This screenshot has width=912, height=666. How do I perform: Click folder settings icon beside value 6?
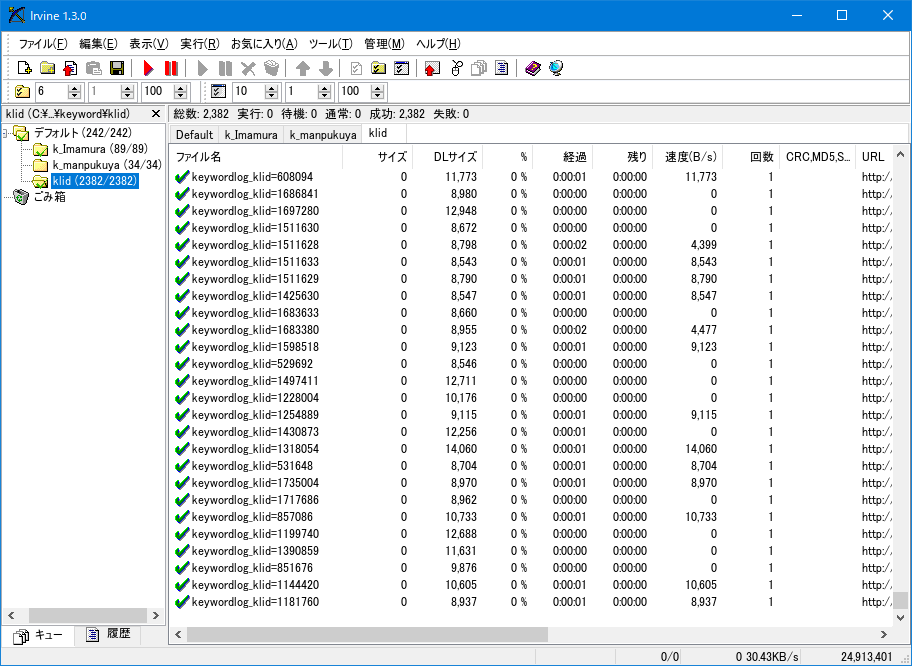coord(23,91)
